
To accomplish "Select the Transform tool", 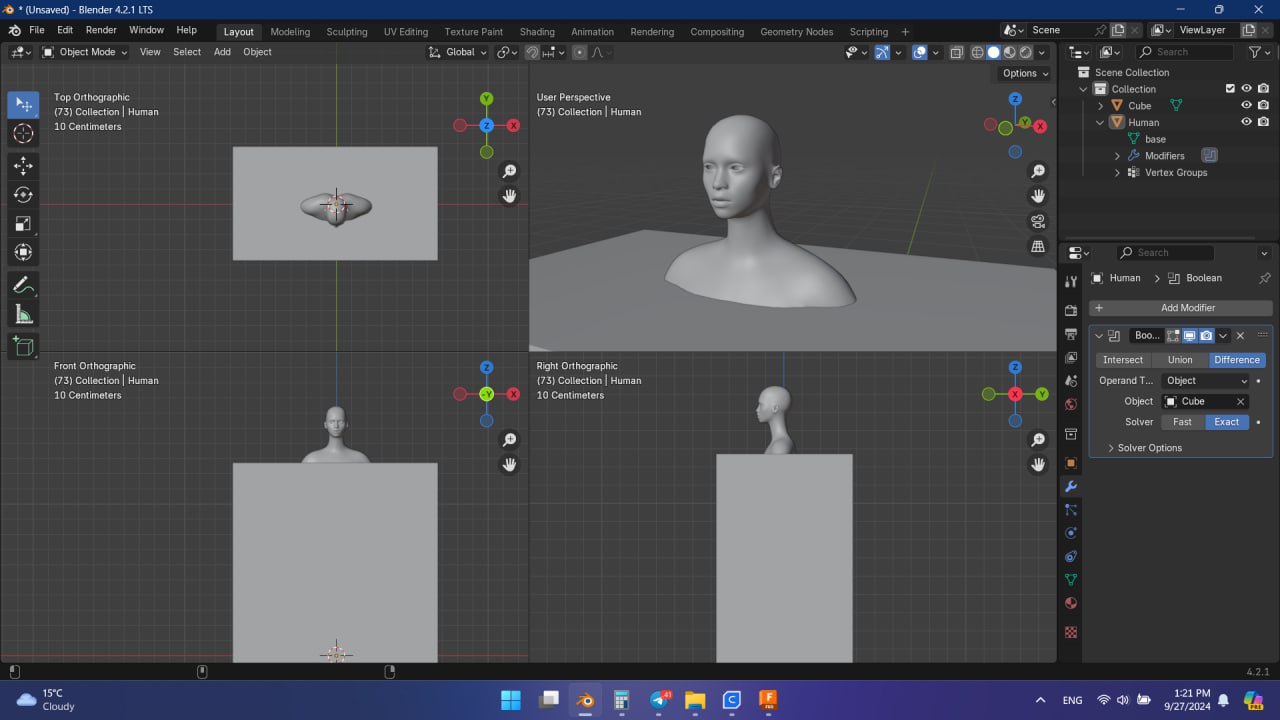I will [24, 252].
